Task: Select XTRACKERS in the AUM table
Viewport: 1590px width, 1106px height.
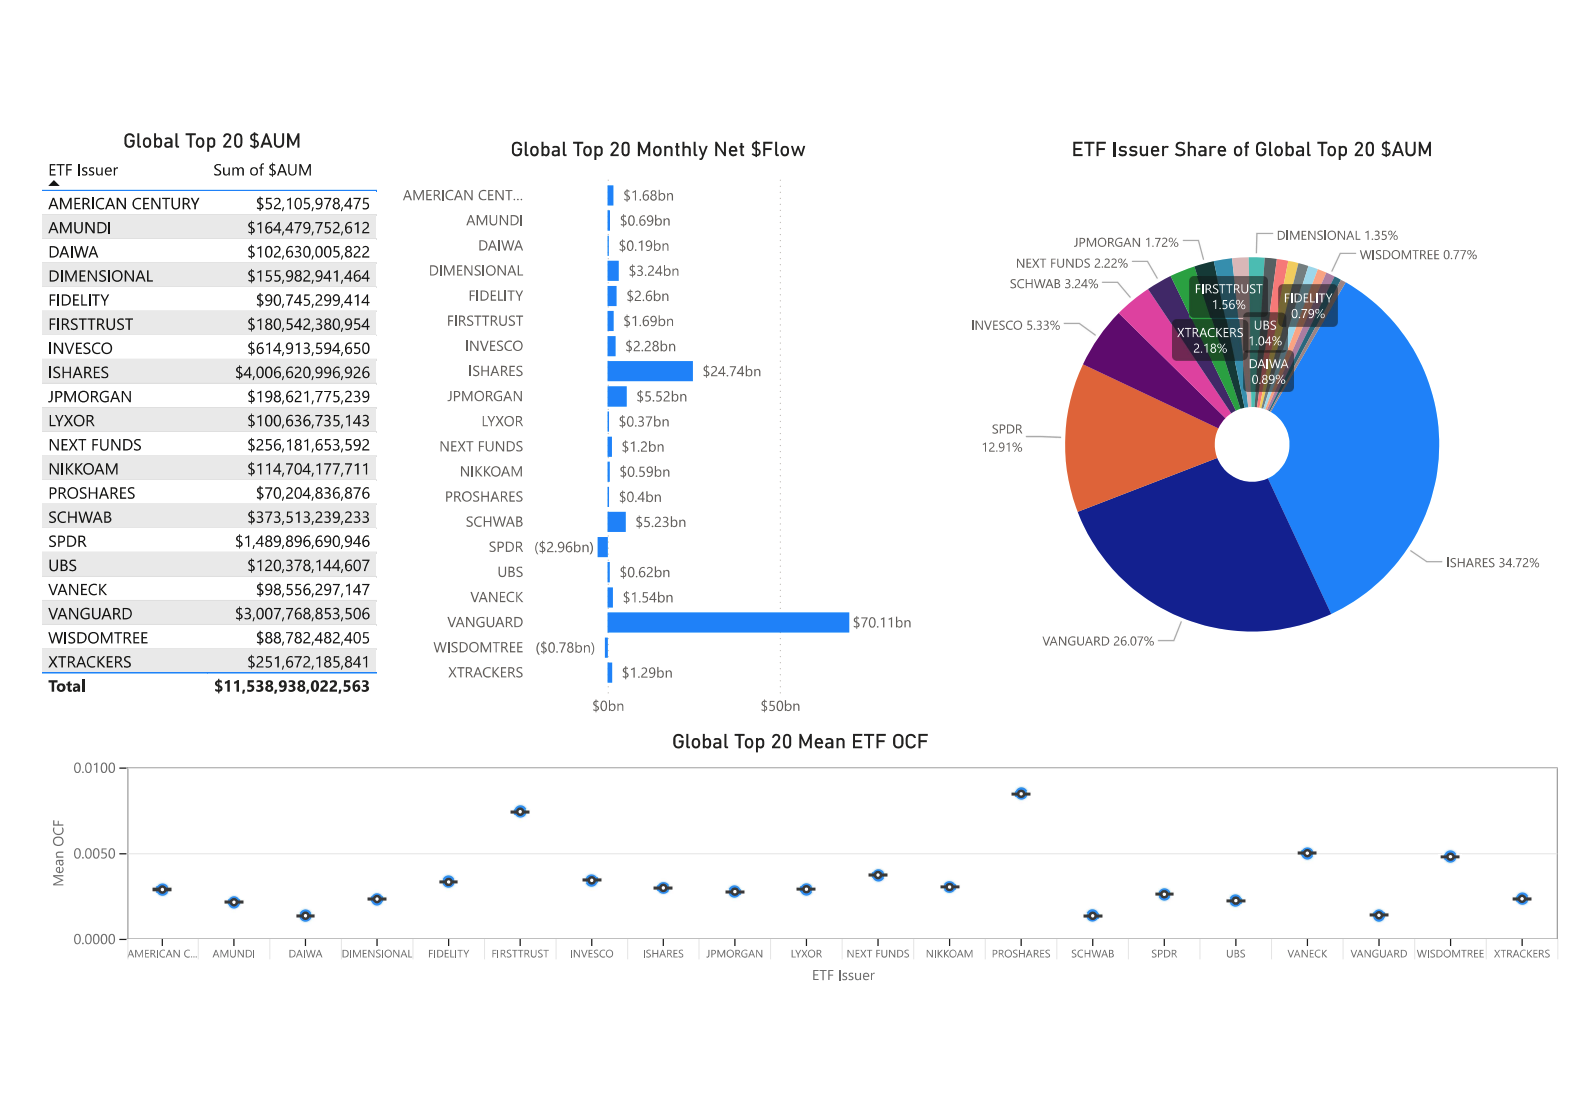Action: [210, 662]
